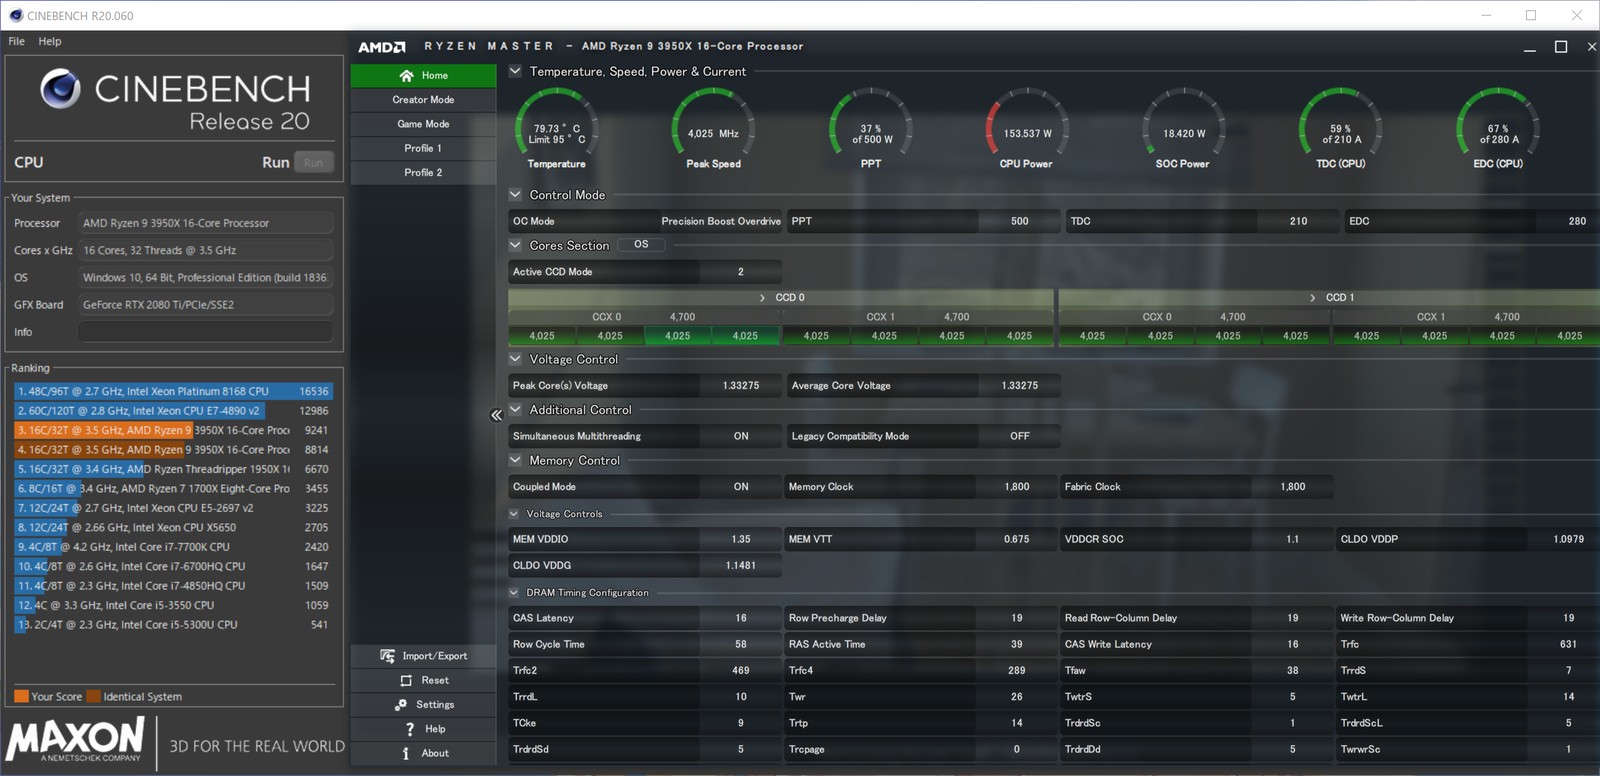This screenshot has height=776, width=1600.
Task: Click the CPU Run button
Action: (313, 162)
